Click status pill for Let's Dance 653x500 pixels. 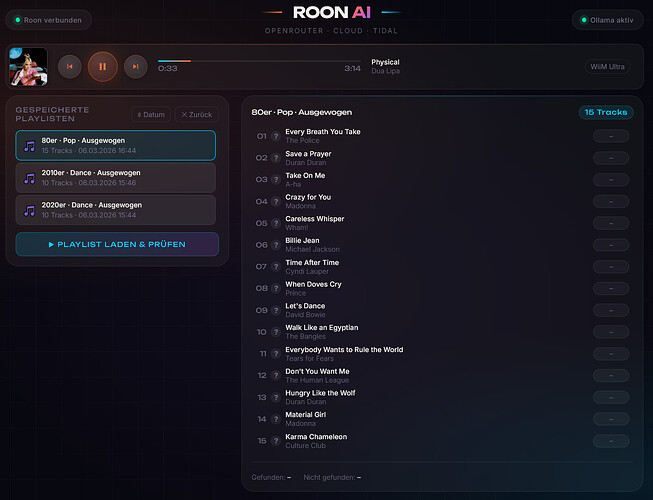pyautogui.click(x=611, y=310)
